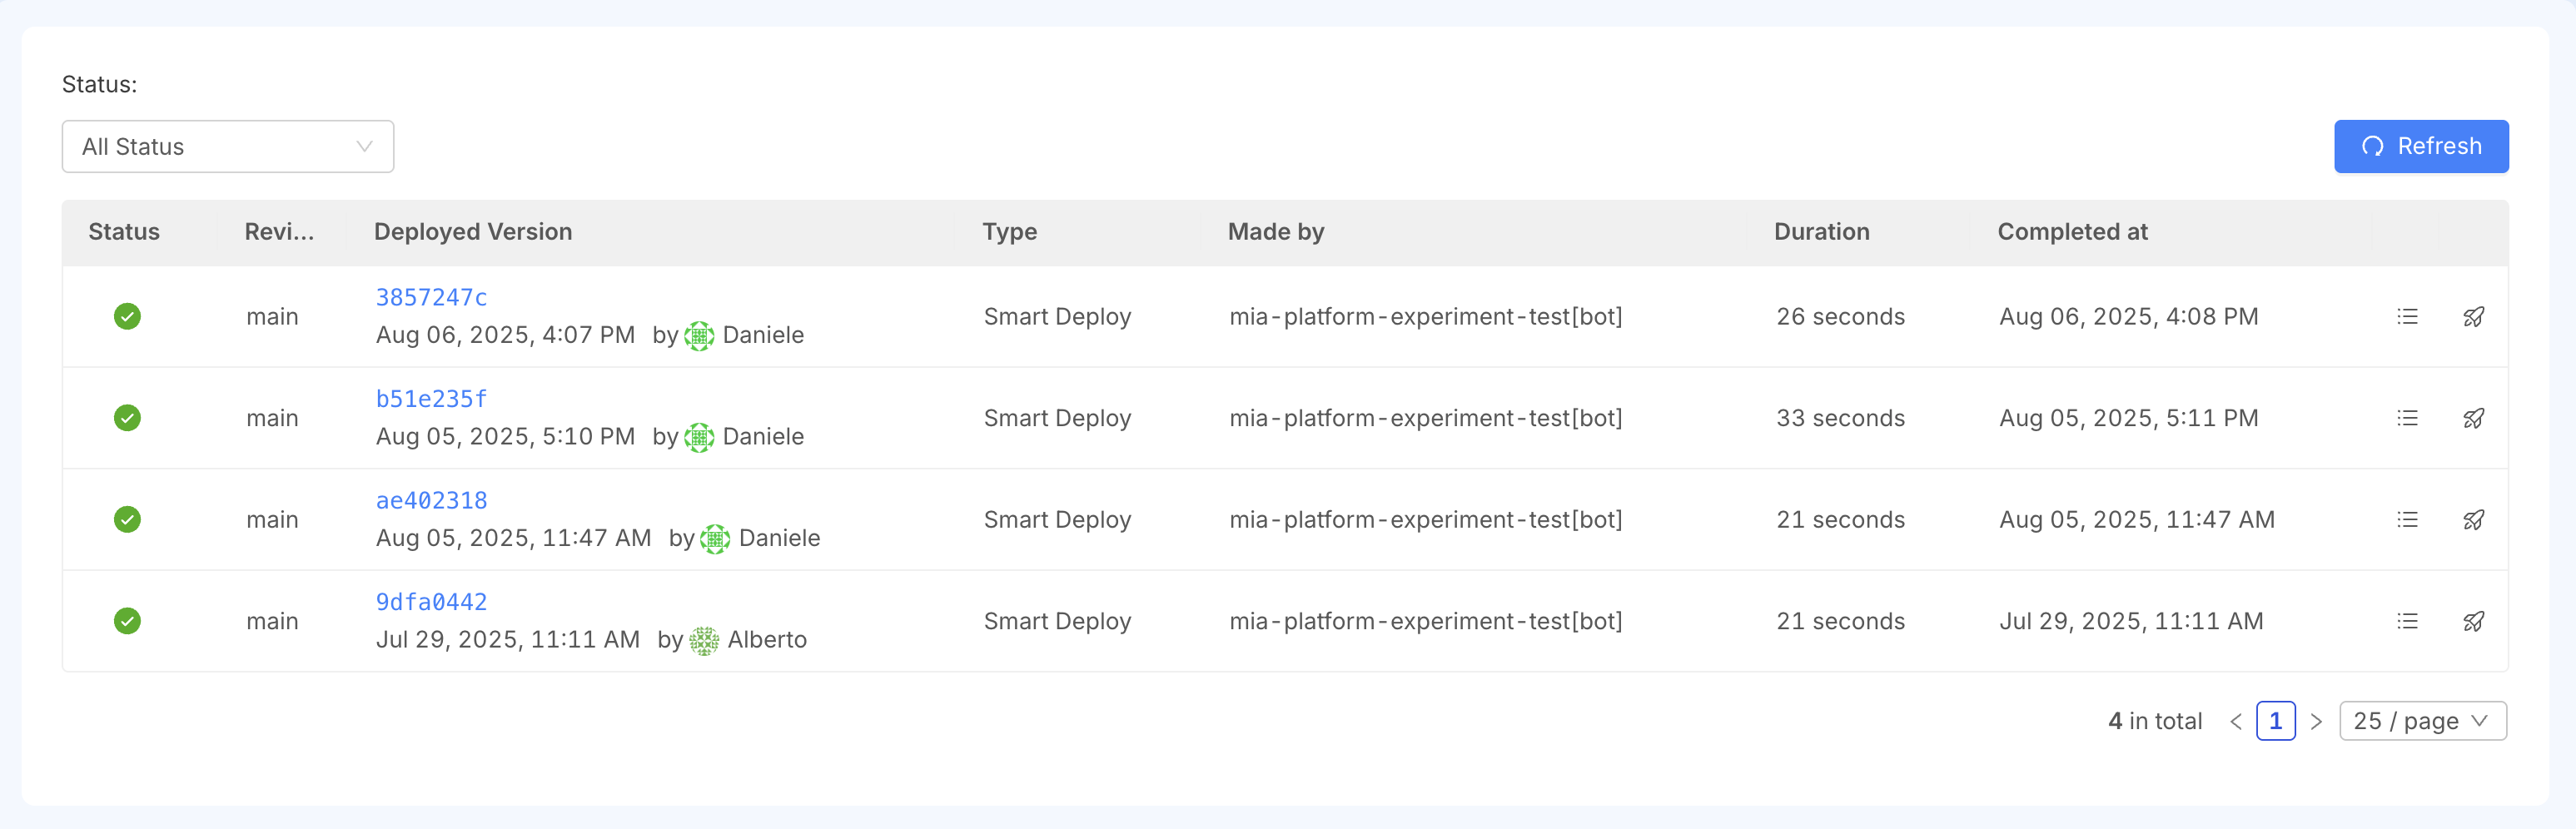Expand the 25 / page size selector

pyautogui.click(x=2422, y=721)
